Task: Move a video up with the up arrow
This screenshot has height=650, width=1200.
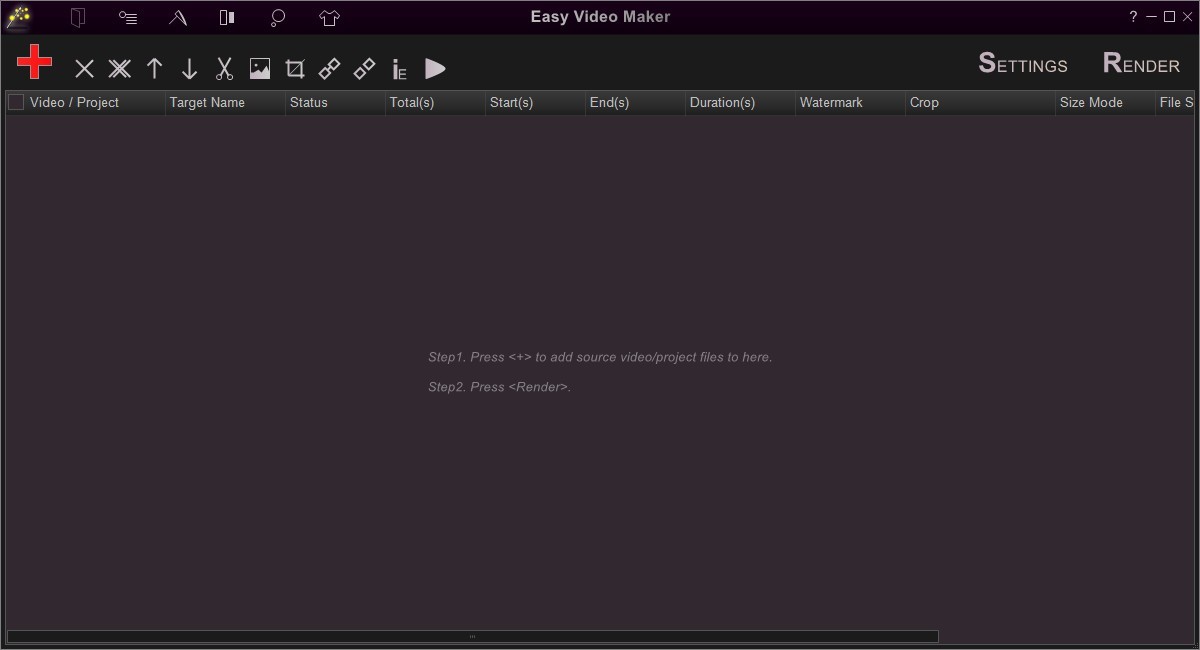Action: pos(154,68)
